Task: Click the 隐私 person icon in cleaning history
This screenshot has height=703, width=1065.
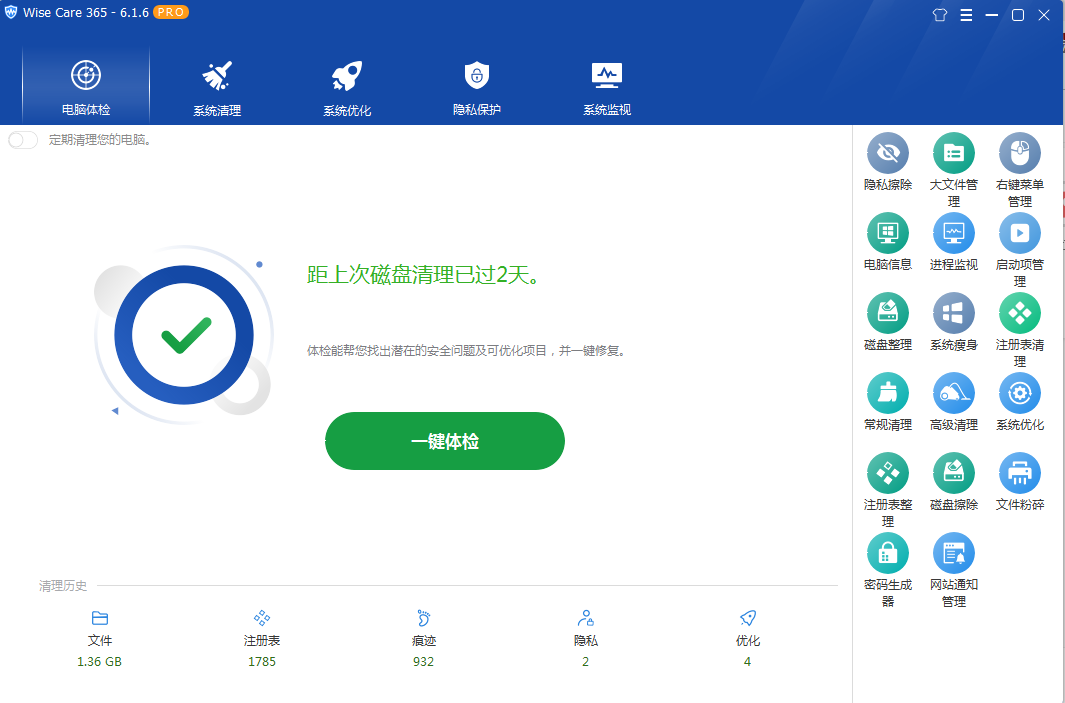Action: 585,618
